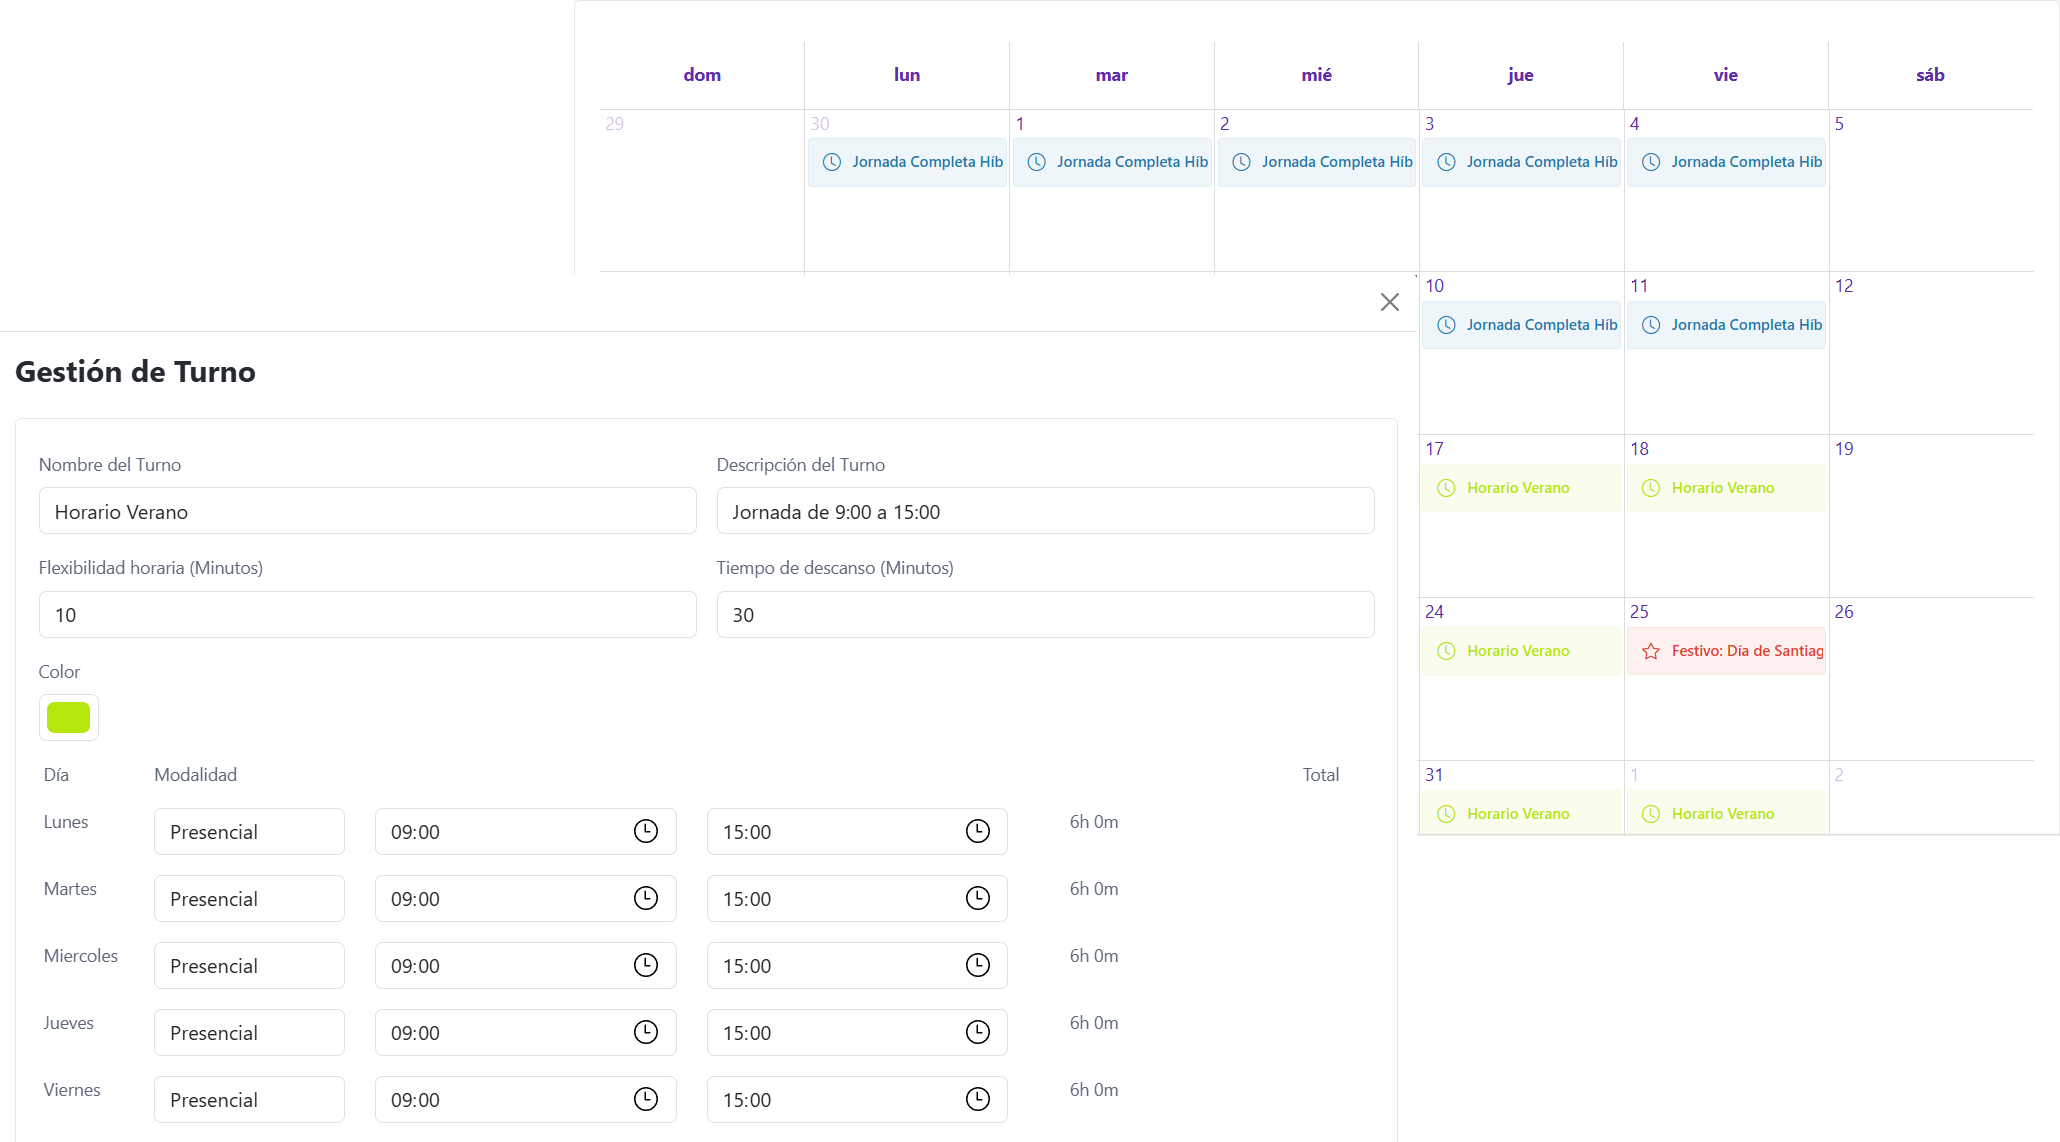Viewport: 2060px width, 1142px height.
Task: Click the clock icon on the day 2 Jornada Completa shift
Action: (1241, 162)
